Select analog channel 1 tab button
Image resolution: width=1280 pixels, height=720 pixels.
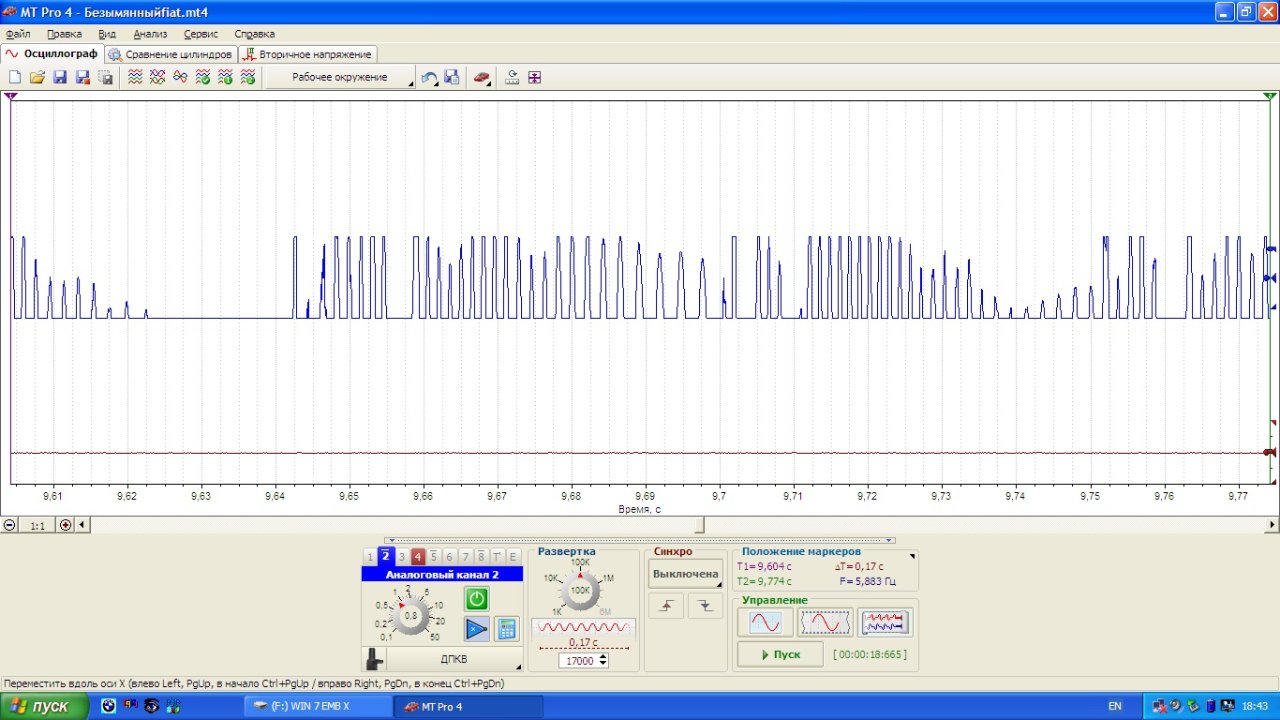pyautogui.click(x=369, y=557)
